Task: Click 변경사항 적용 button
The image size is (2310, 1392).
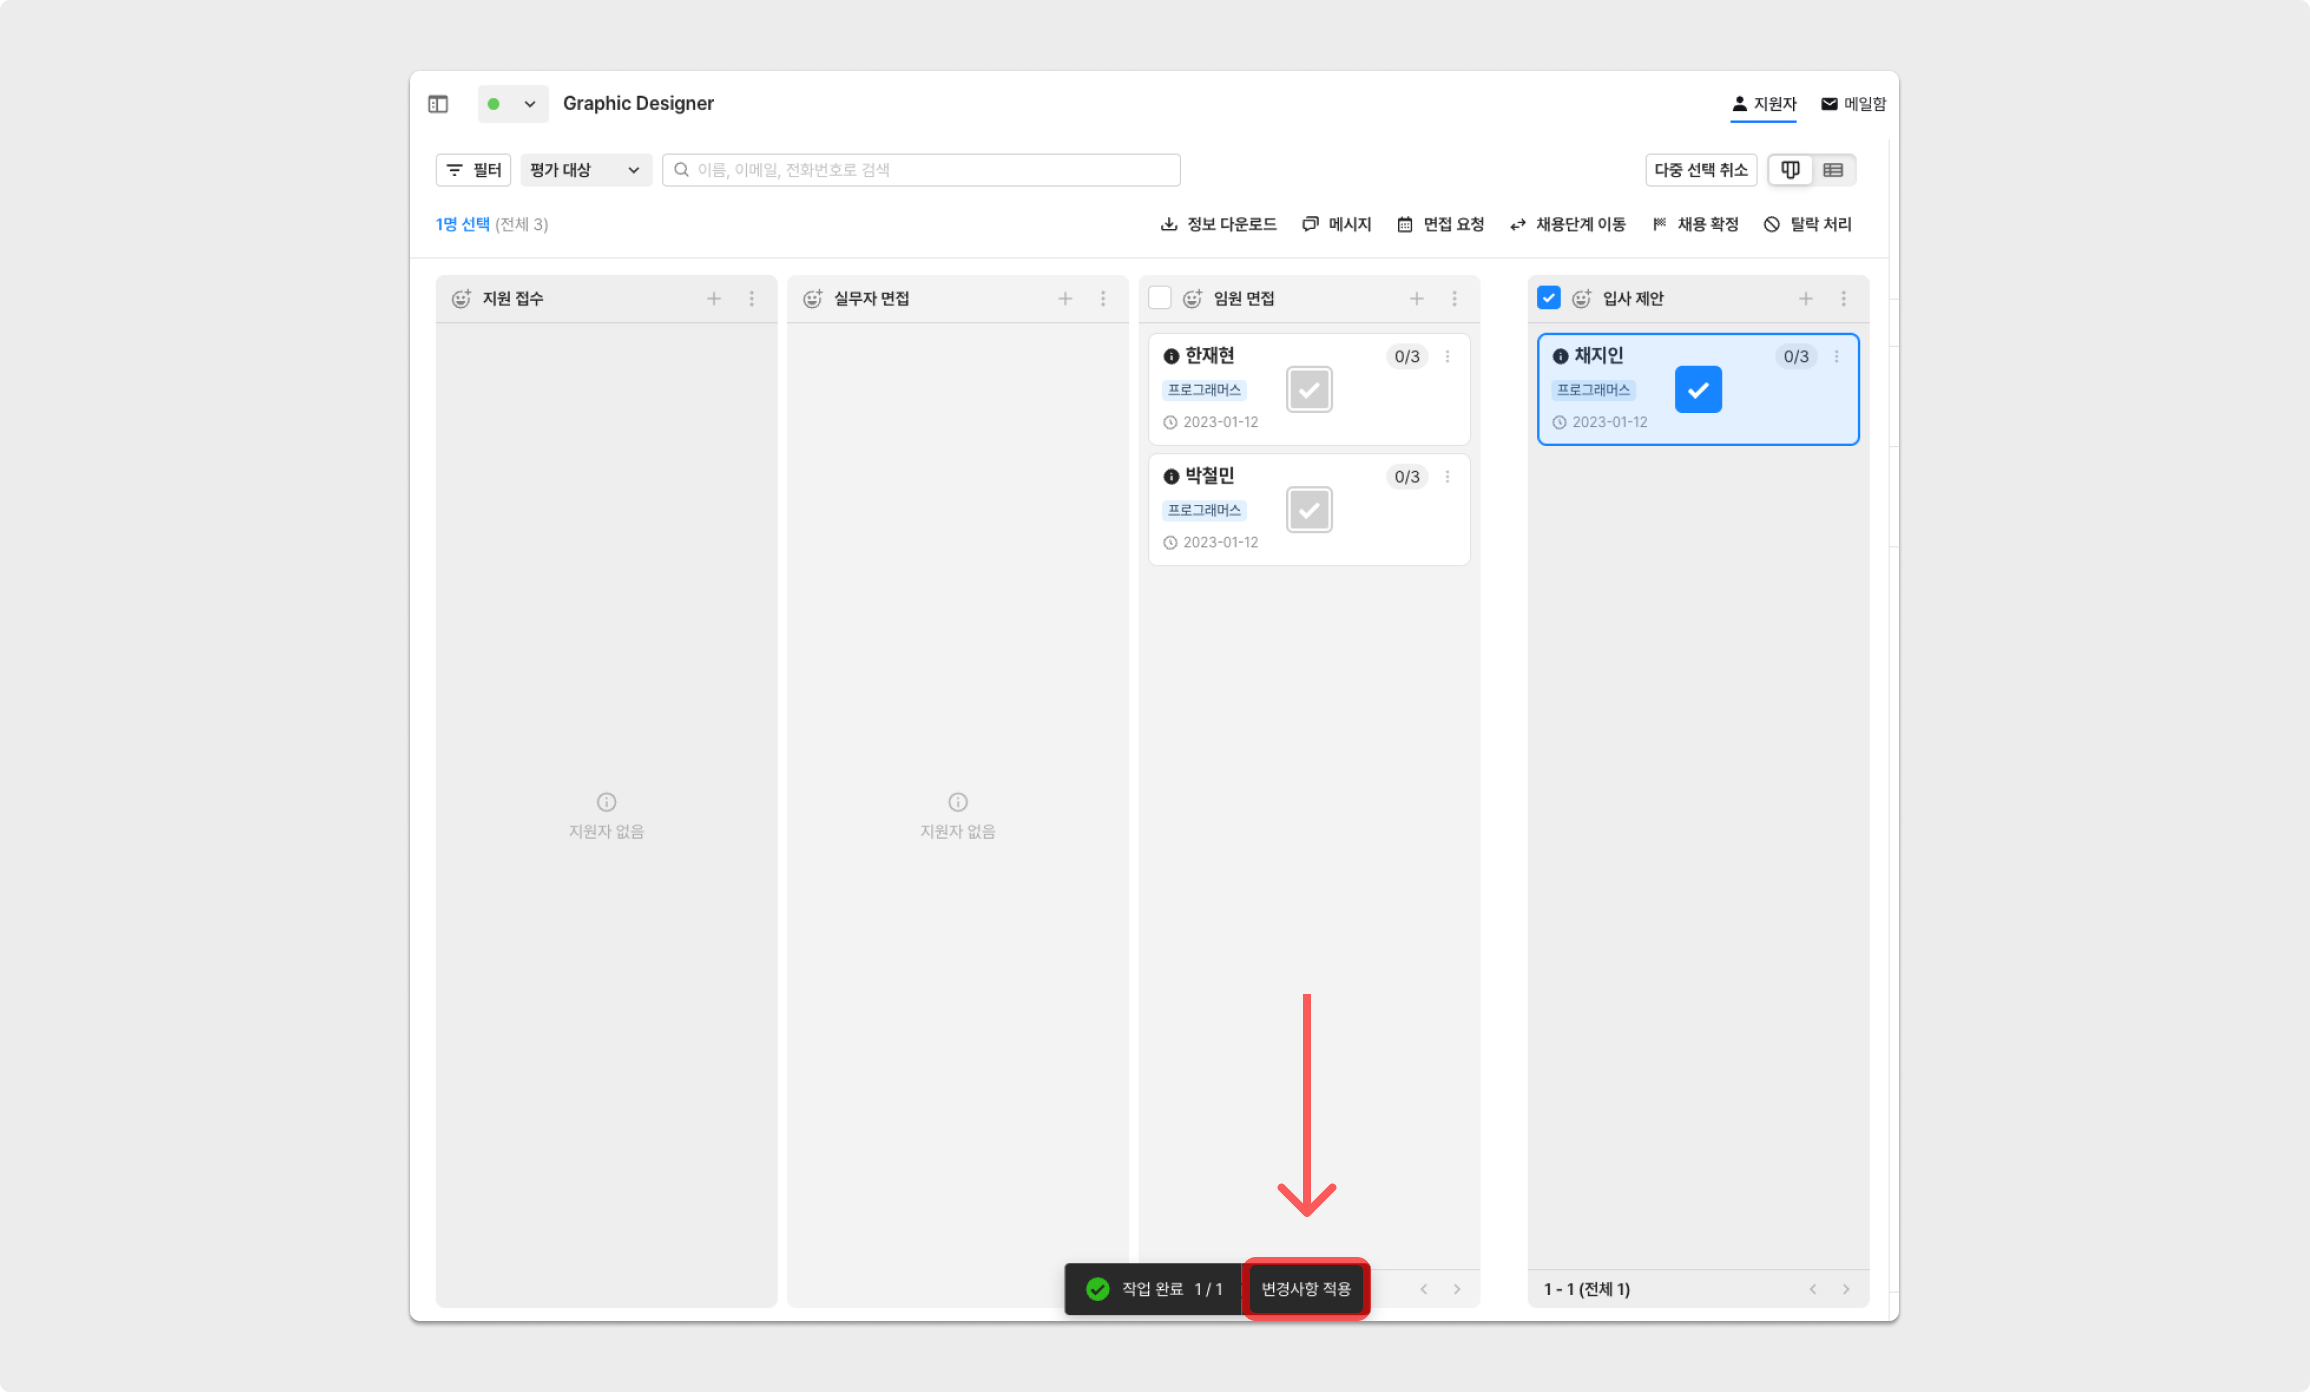Action: [x=1306, y=1289]
